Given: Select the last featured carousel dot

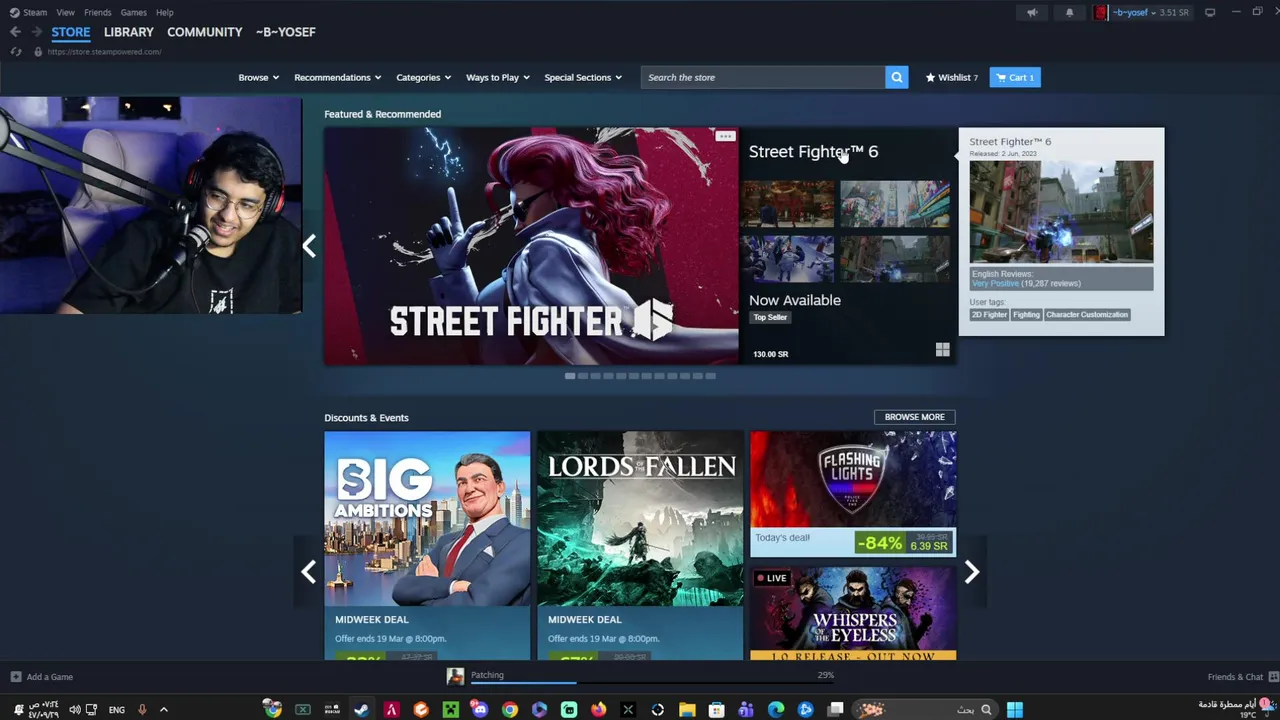Looking at the screenshot, I should [x=710, y=376].
